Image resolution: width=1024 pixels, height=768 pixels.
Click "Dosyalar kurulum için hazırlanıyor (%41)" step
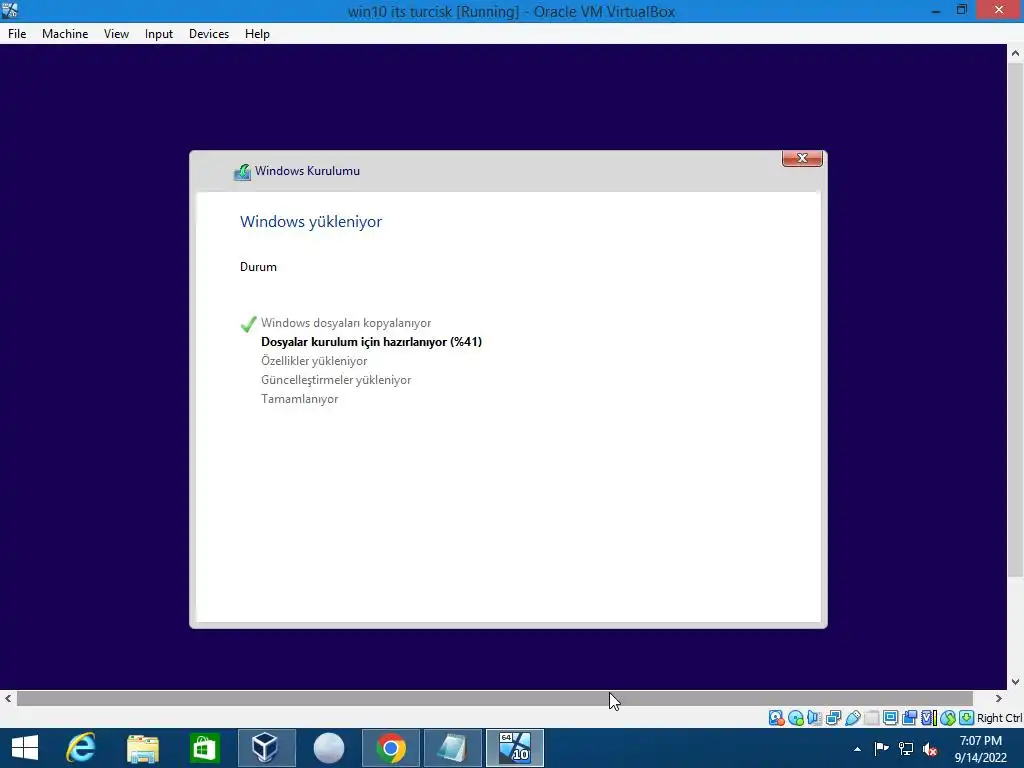[x=372, y=342]
